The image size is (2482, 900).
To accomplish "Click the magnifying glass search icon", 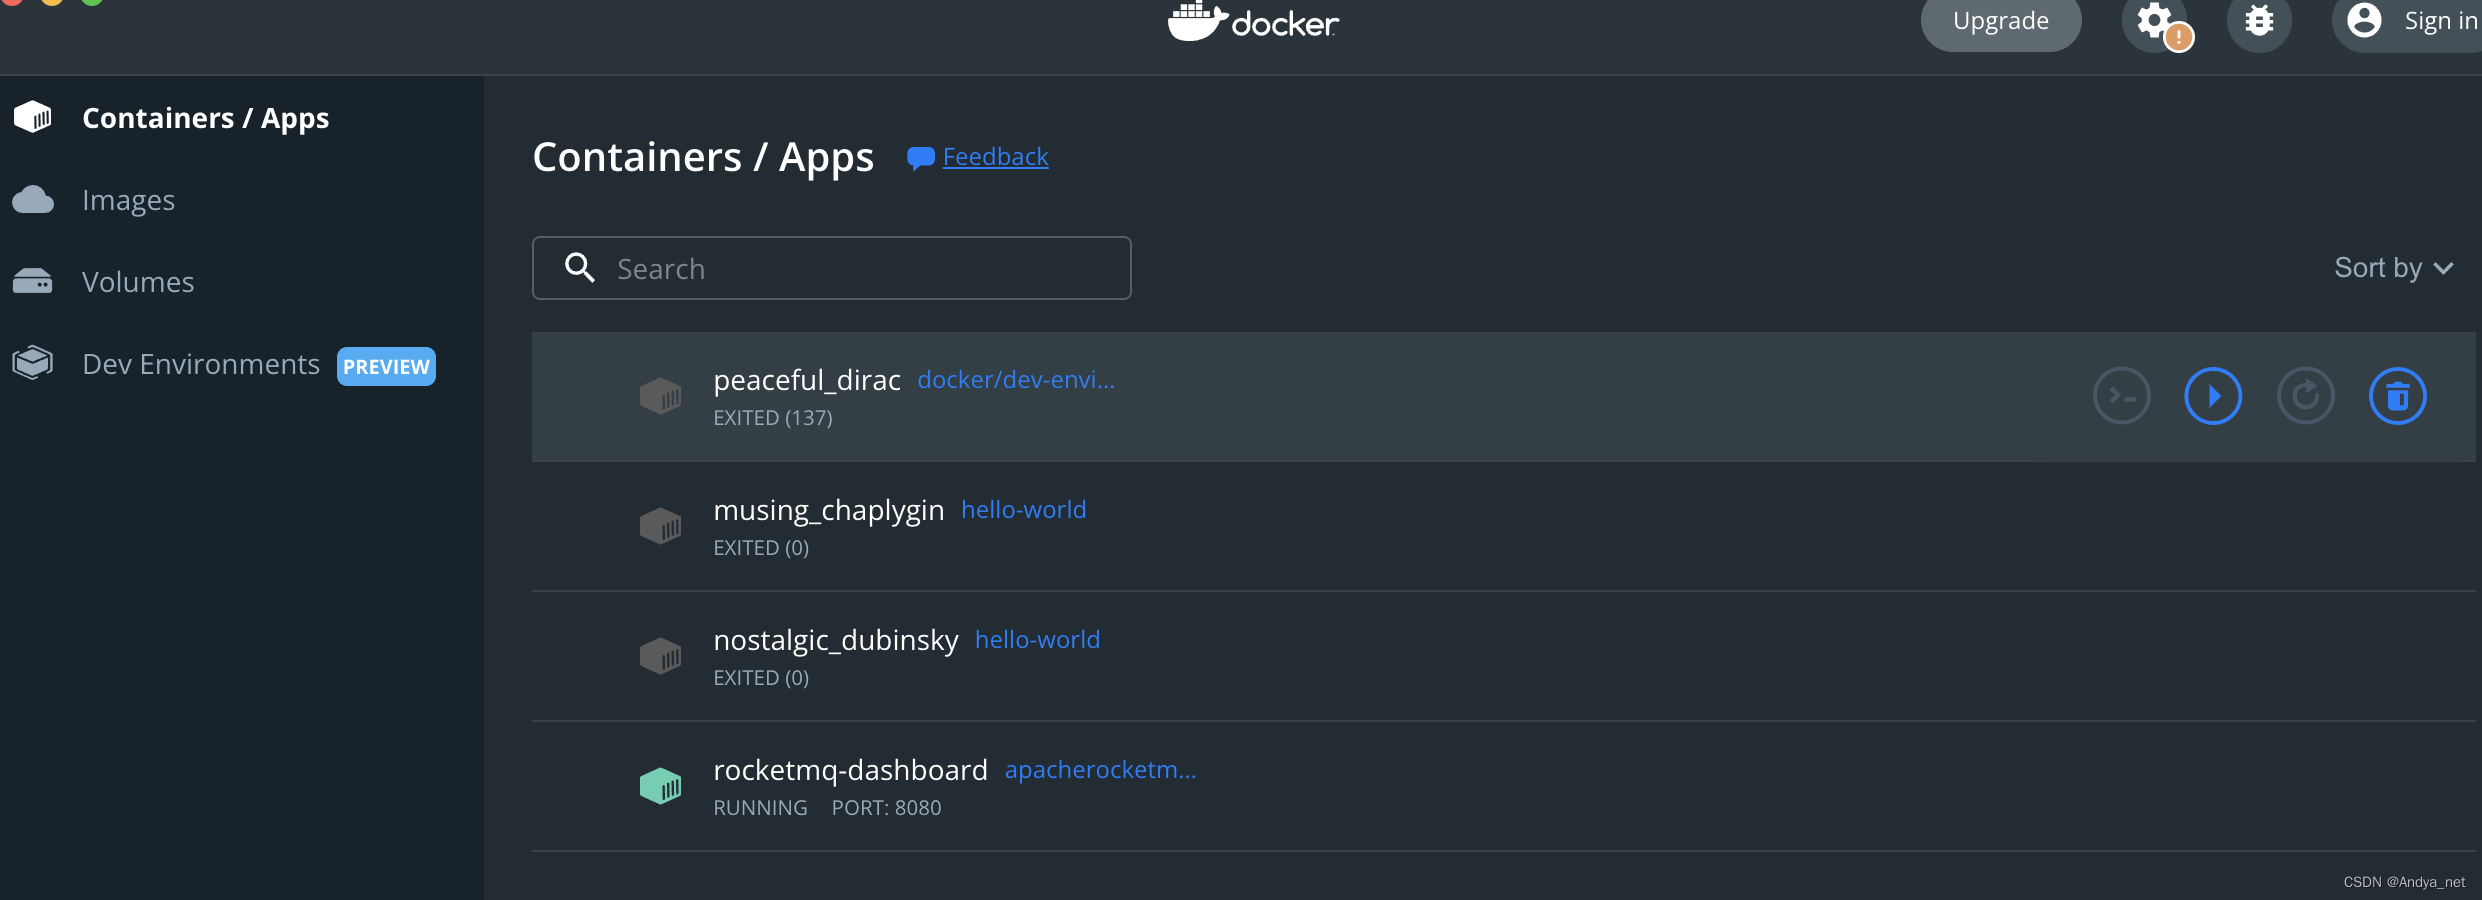I will pos(580,267).
